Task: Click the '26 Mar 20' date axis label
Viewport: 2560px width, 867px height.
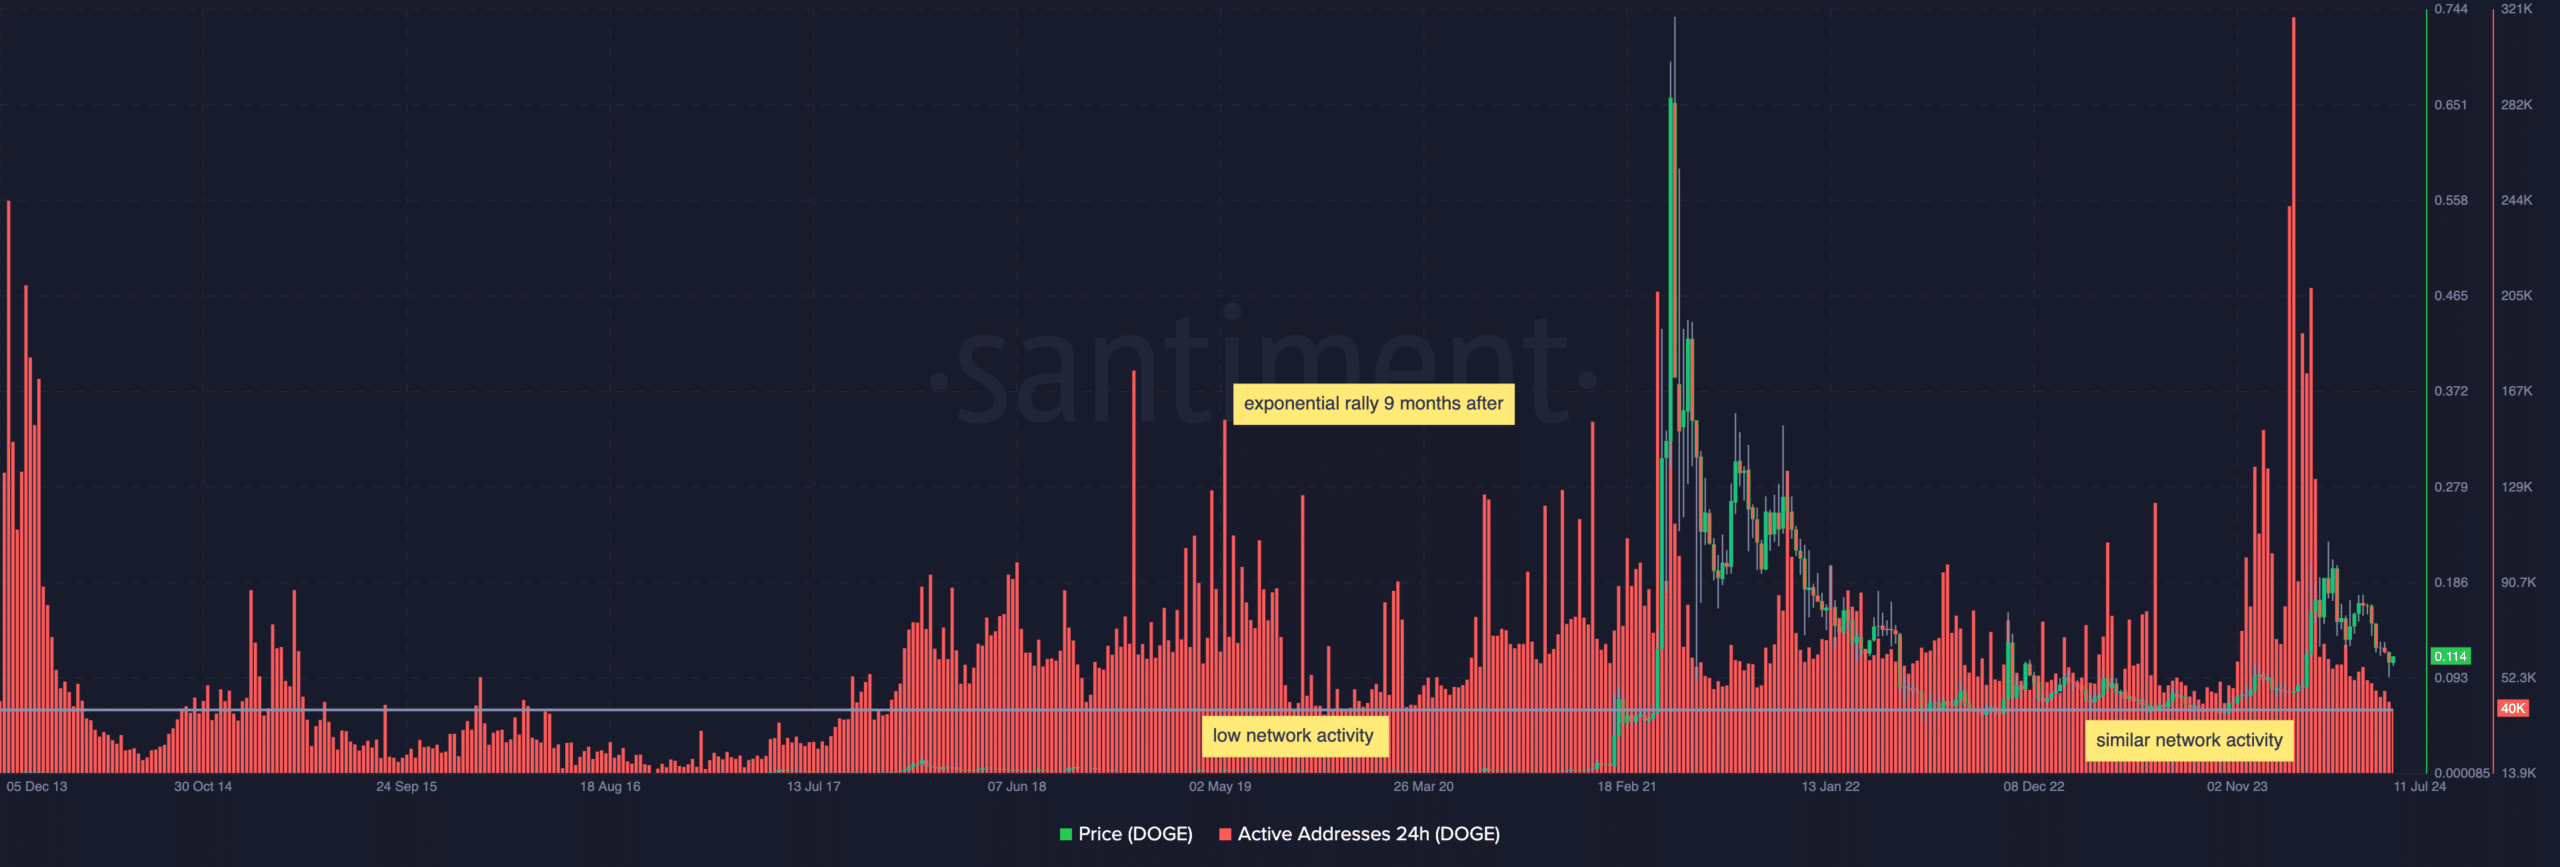Action: click(x=1424, y=787)
